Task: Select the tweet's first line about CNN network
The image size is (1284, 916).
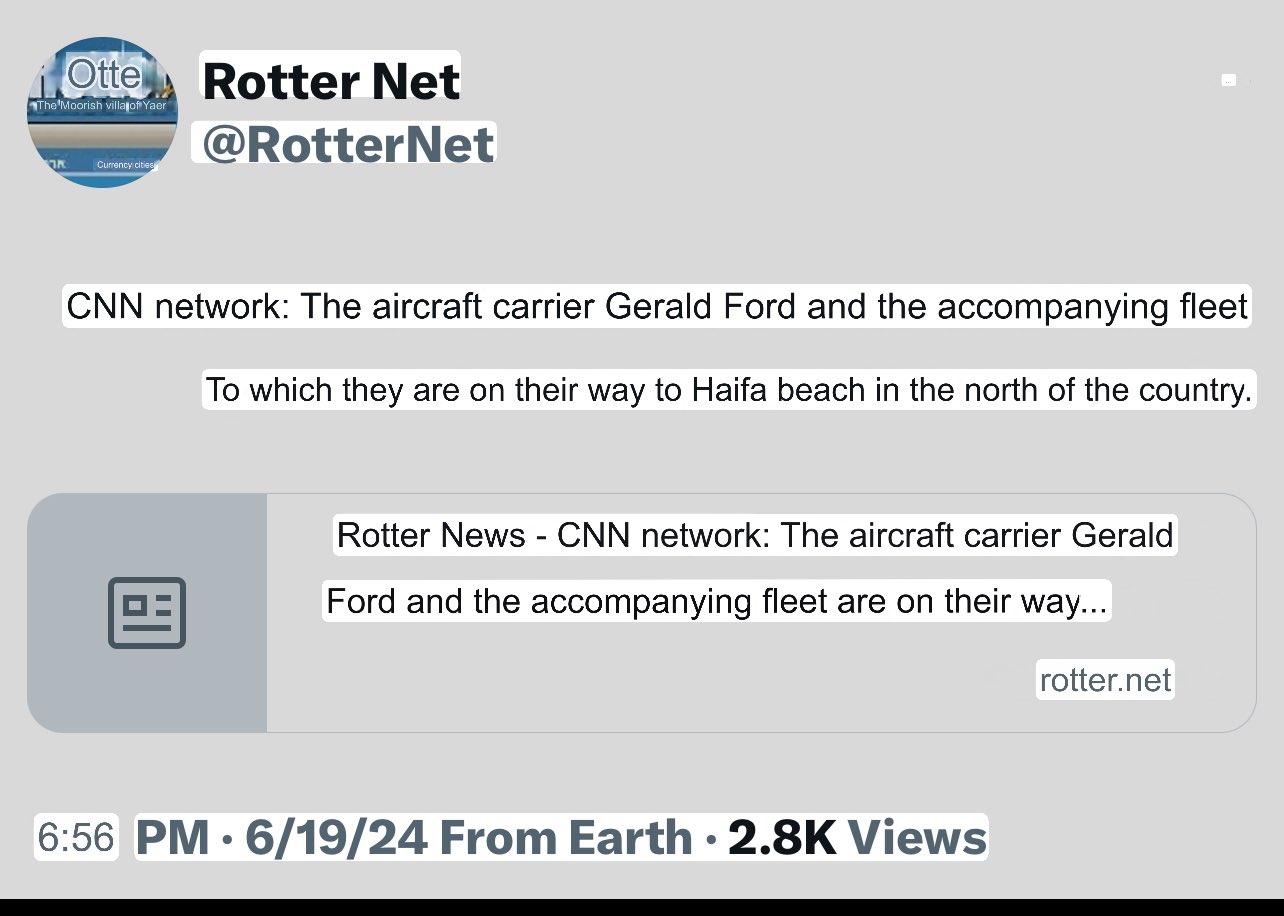Action: click(x=657, y=306)
